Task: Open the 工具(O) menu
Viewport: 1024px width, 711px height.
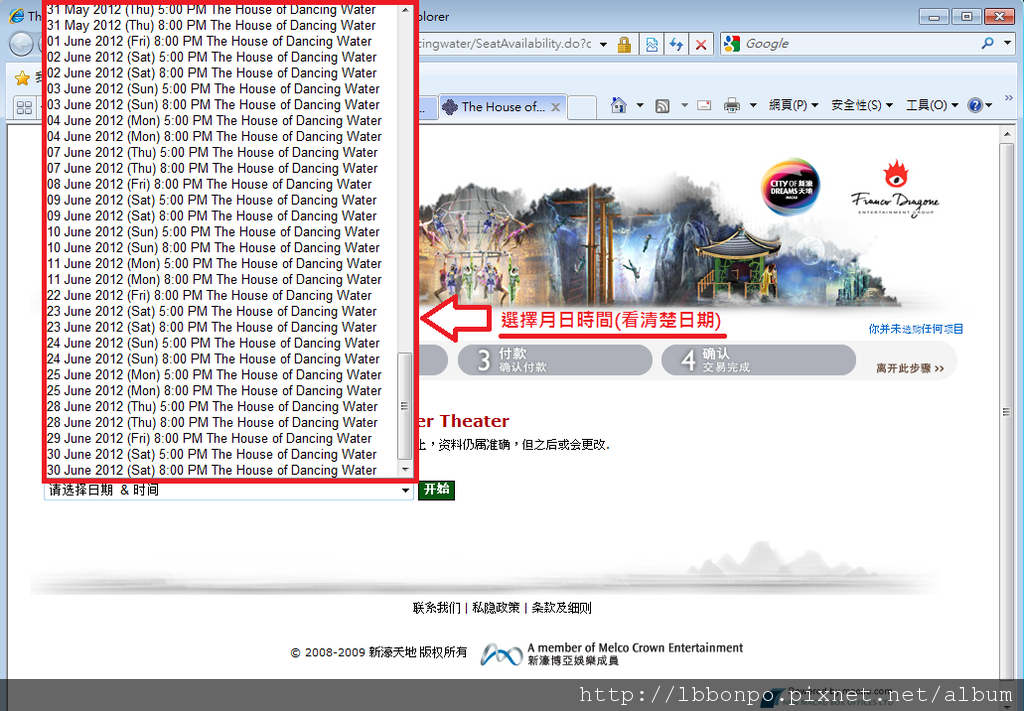Action: [932, 105]
